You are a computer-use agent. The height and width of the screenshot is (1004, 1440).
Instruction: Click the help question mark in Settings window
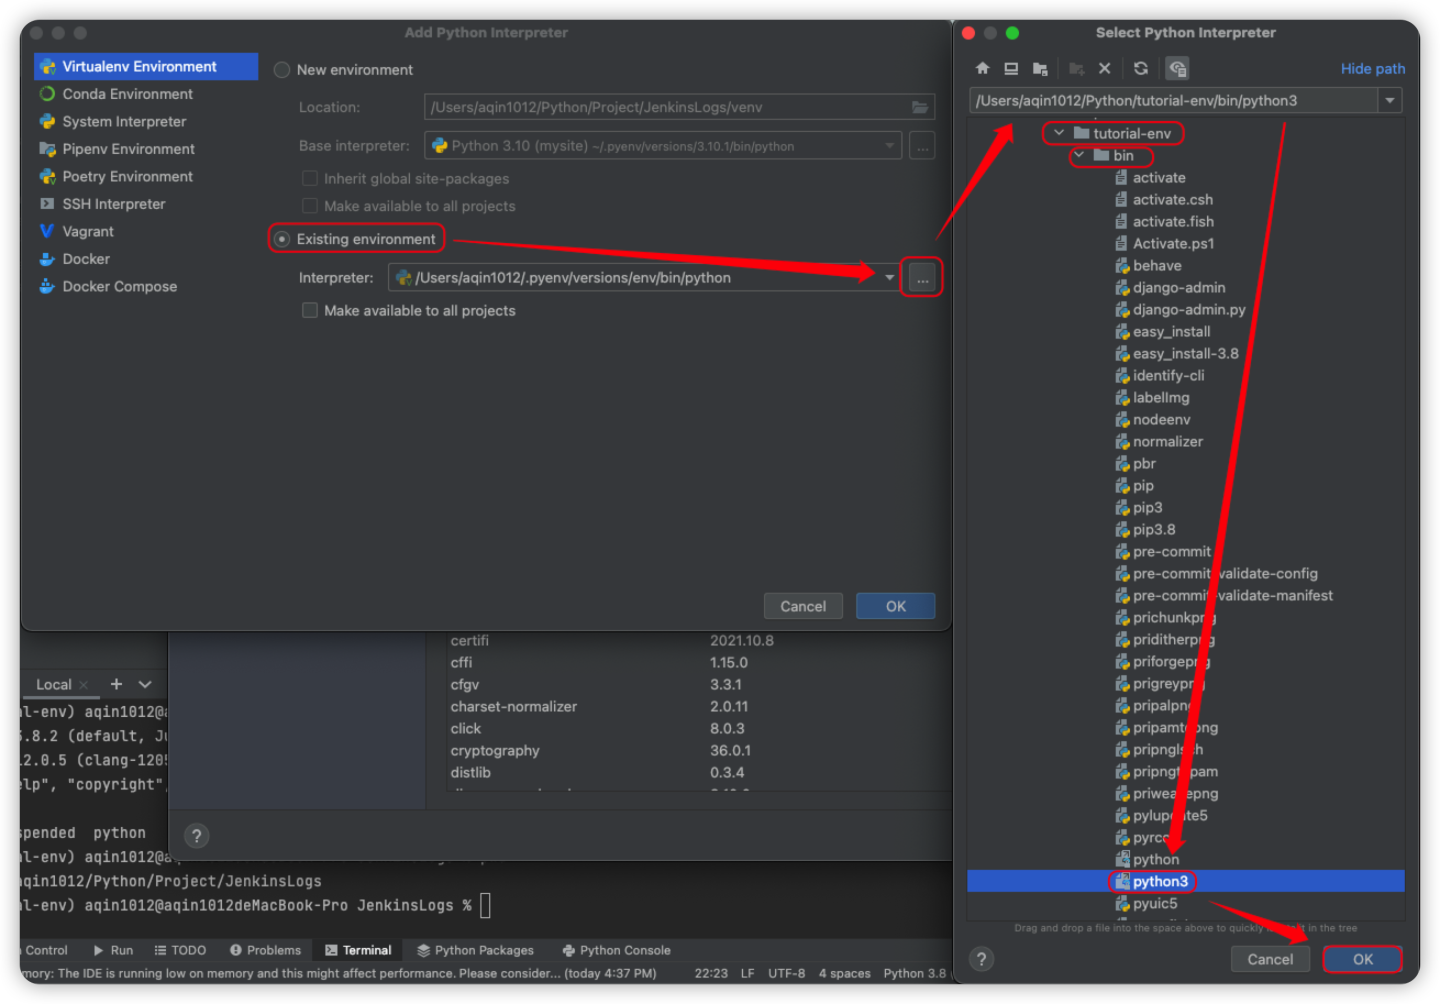click(197, 836)
